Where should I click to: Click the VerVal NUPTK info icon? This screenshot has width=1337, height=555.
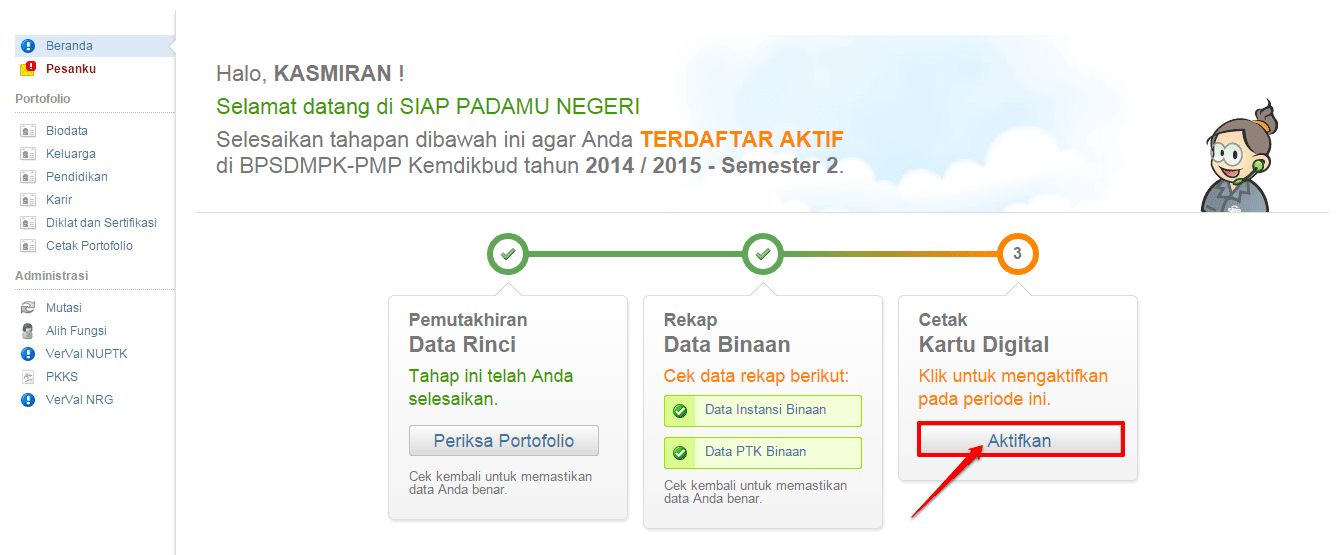pos(28,354)
